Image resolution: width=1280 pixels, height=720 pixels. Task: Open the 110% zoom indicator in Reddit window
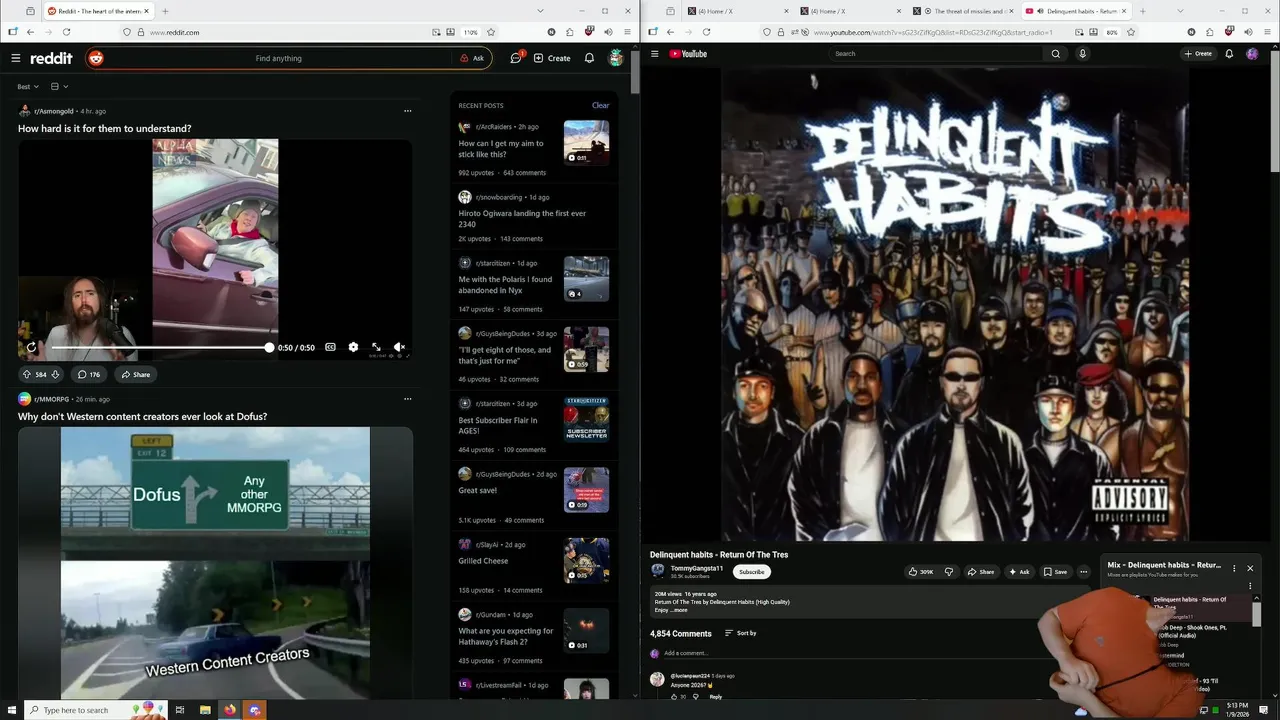[470, 32]
